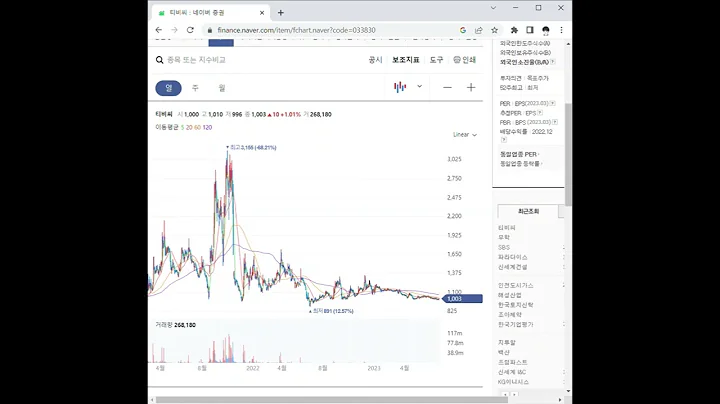Open the Chrome three-dot menu

pyautogui.click(x=561, y=30)
